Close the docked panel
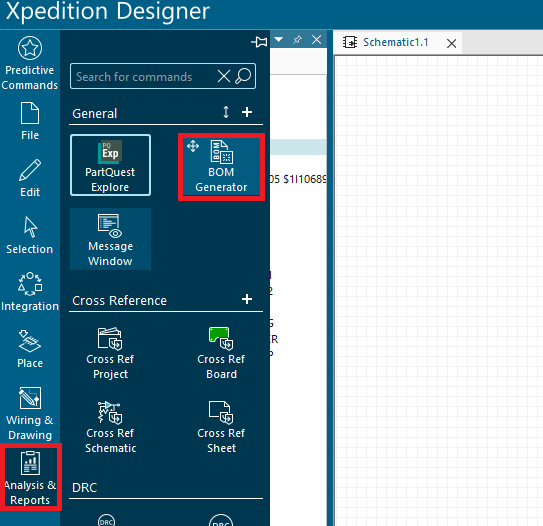Viewport: 543px width, 526px height. [317, 39]
